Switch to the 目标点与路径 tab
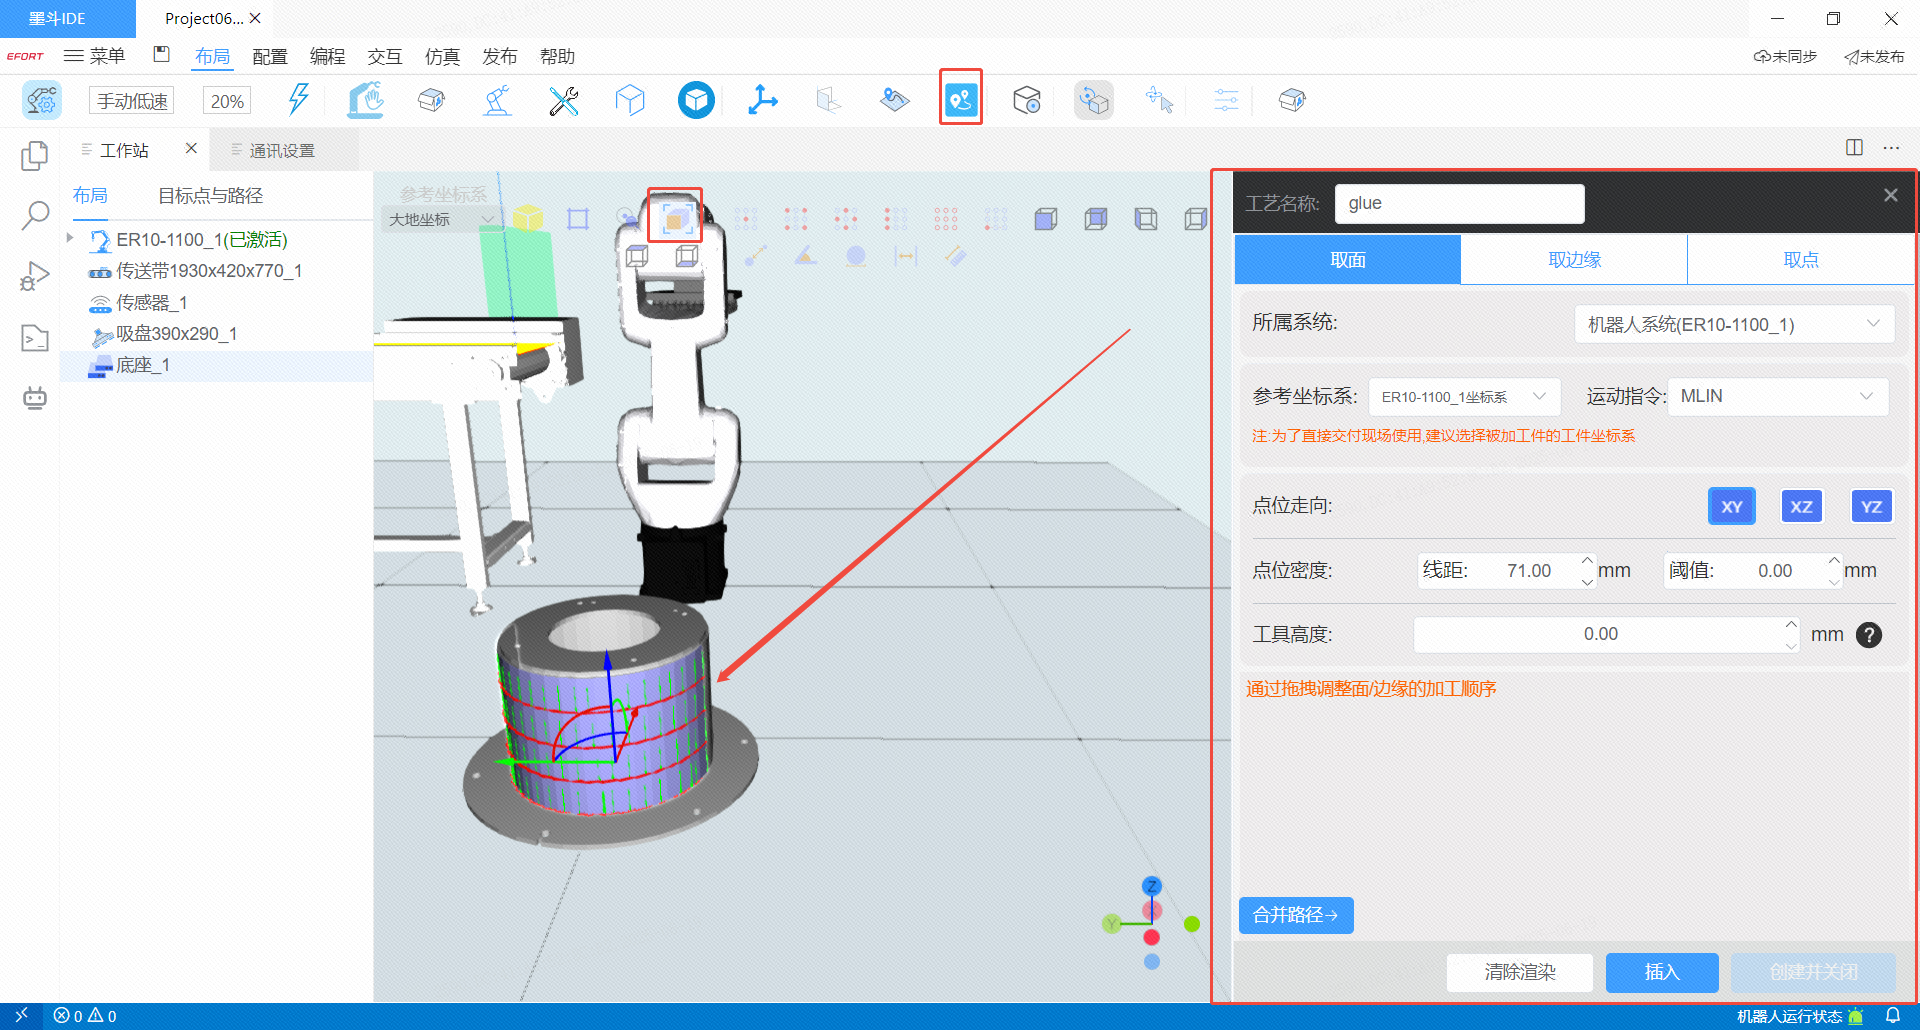 [210, 196]
